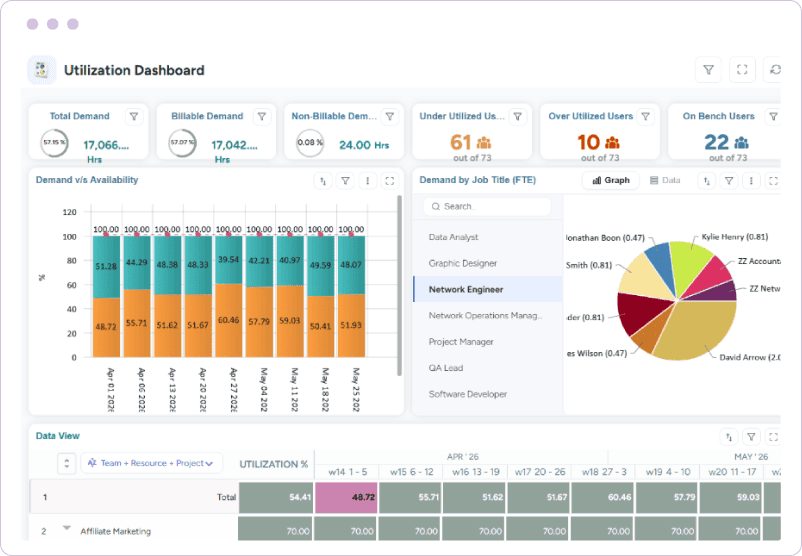The height and width of the screenshot is (556, 802).
Task: Click the David Arrow pie slice
Action: (x=701, y=330)
